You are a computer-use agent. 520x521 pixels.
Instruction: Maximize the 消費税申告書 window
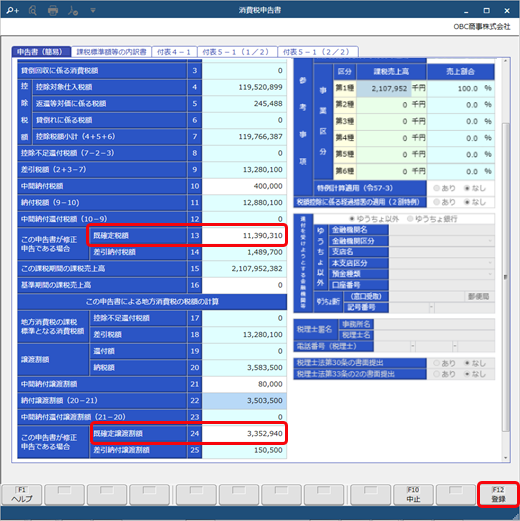pos(486,11)
